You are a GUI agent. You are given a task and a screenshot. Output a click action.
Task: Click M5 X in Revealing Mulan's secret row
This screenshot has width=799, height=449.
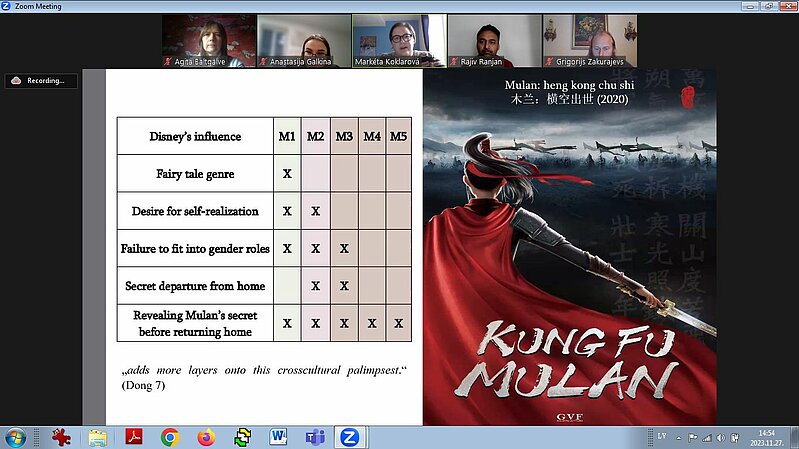click(x=398, y=324)
